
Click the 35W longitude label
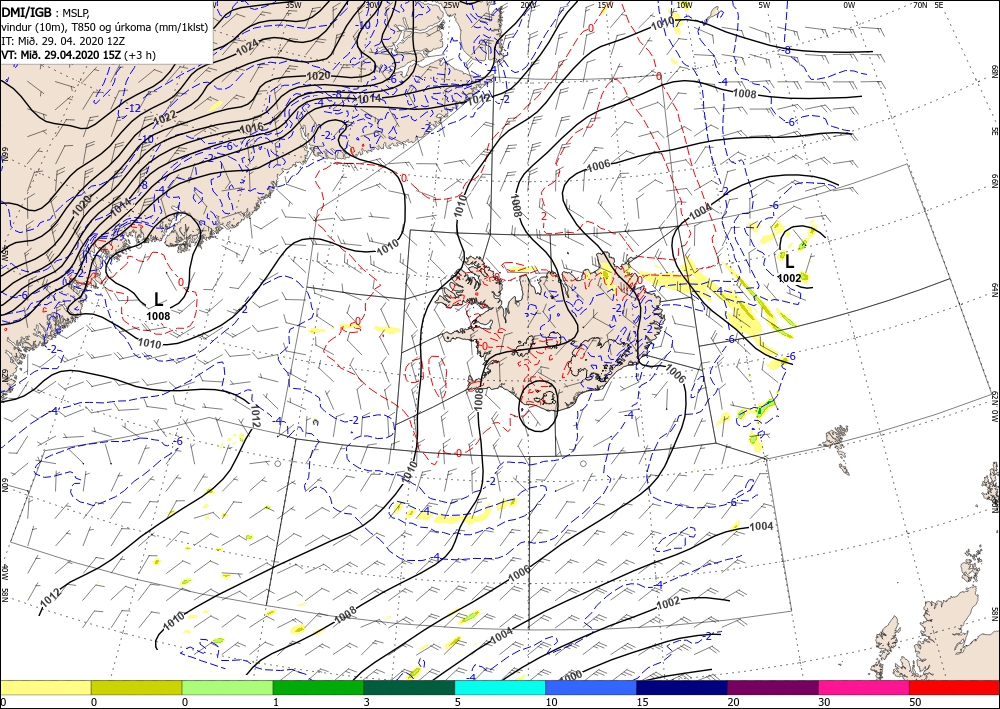point(293,4)
